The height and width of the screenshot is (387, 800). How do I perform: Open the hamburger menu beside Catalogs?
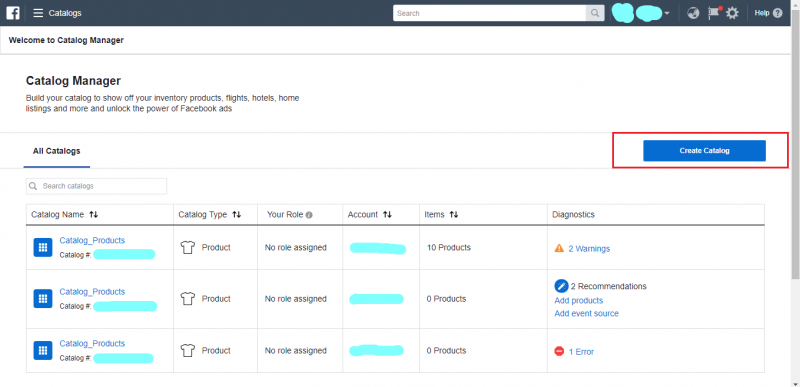tap(38, 13)
